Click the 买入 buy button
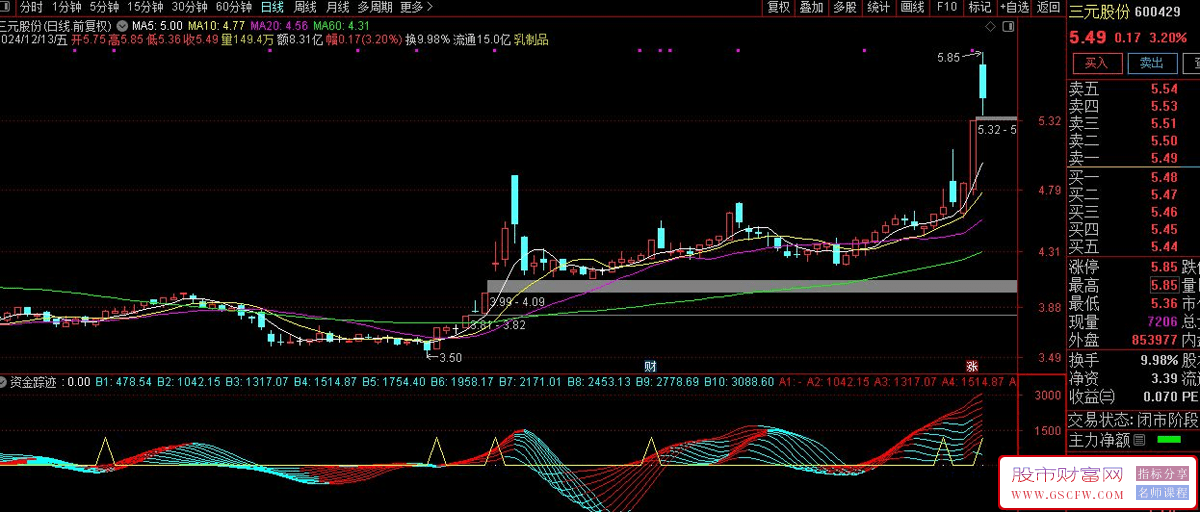This screenshot has height=512, width=1200. pos(1096,63)
